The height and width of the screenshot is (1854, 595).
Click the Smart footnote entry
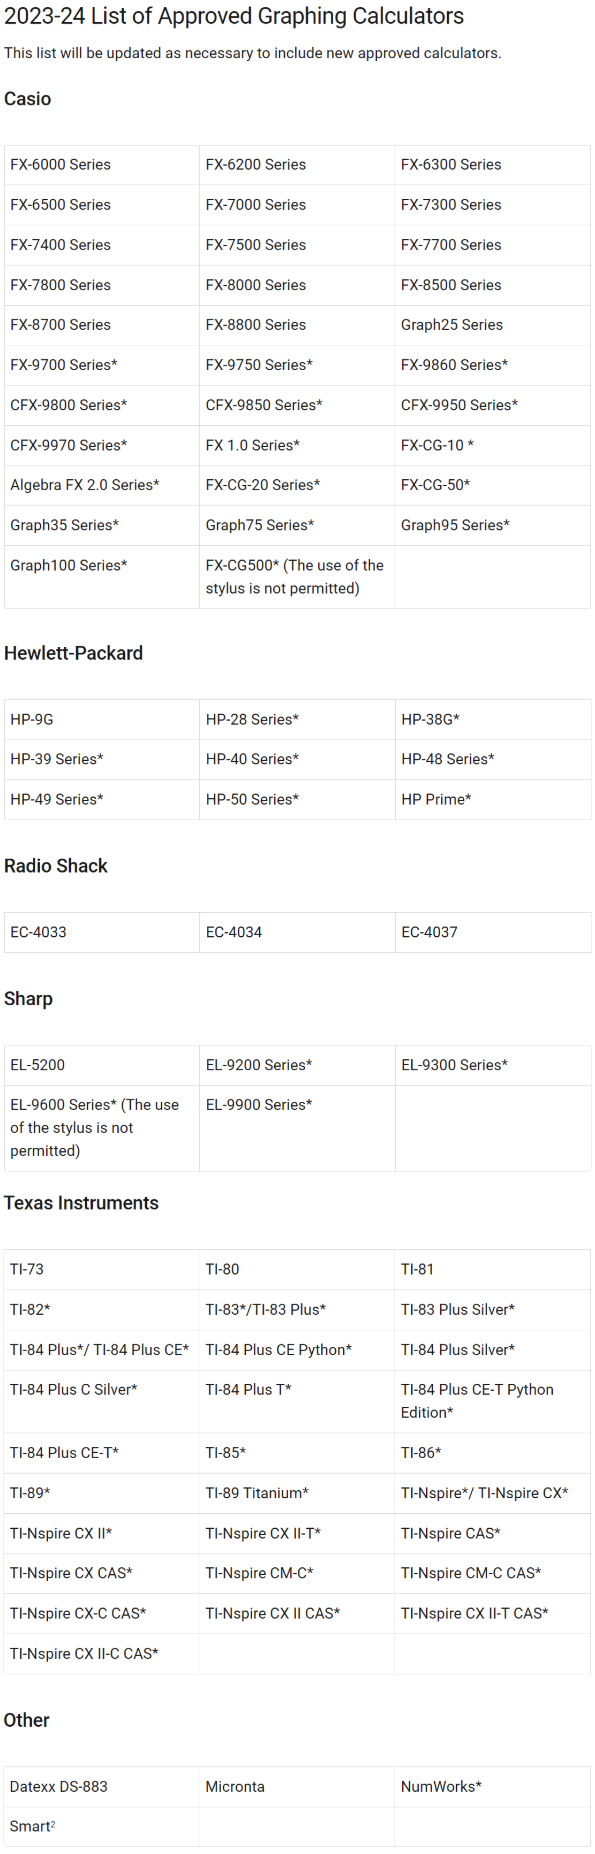[x=102, y=1827]
